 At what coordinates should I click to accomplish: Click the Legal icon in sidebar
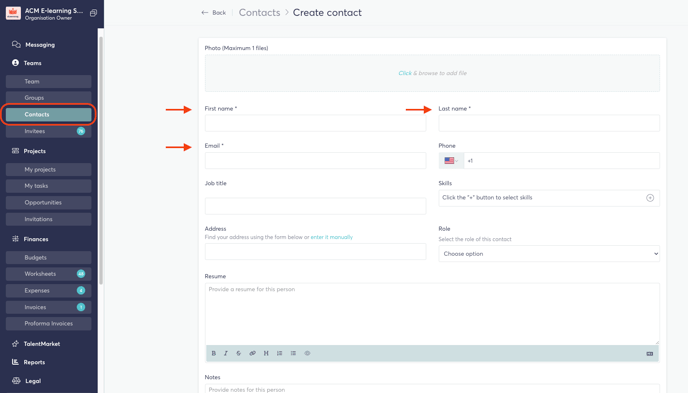pyautogui.click(x=16, y=381)
